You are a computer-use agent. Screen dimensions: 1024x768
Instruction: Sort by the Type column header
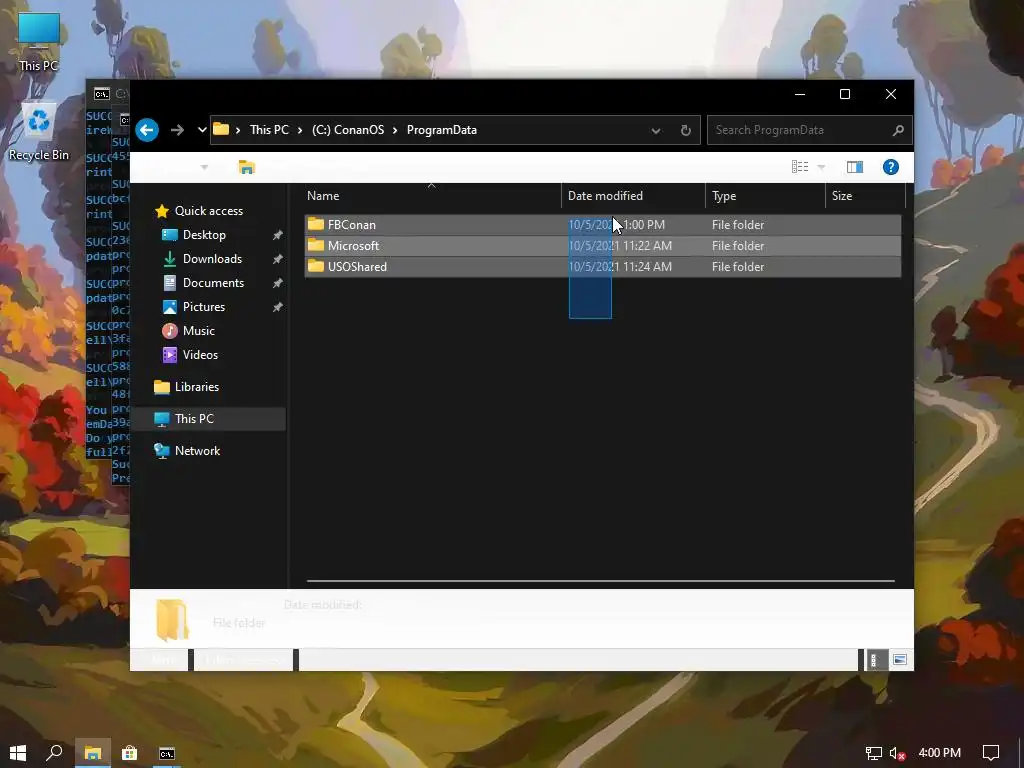point(765,196)
